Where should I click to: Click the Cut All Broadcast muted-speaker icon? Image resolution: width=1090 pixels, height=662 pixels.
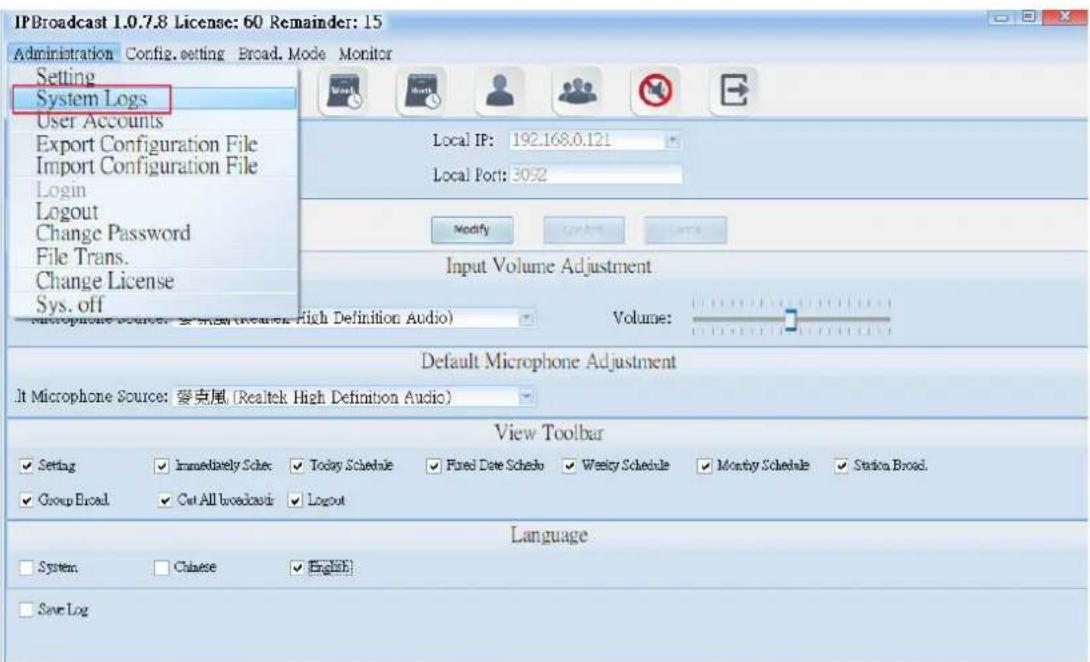tap(656, 90)
